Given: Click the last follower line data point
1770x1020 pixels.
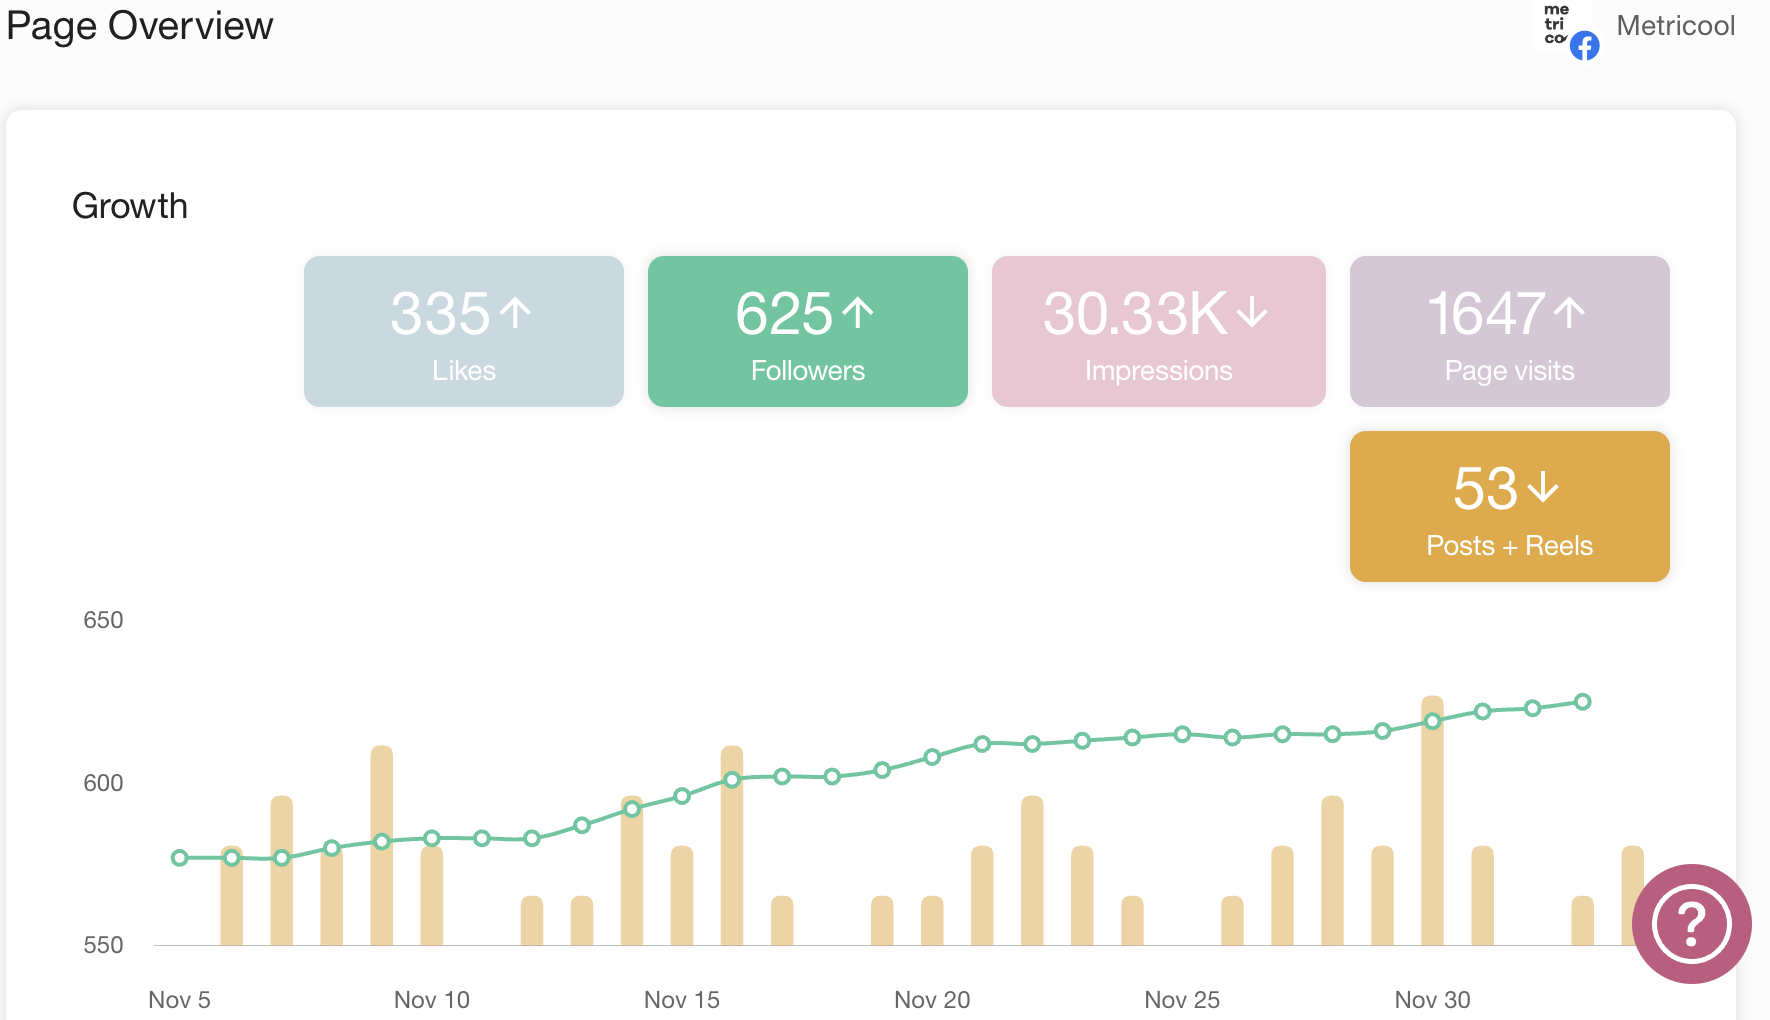Looking at the screenshot, I should click(x=1583, y=702).
